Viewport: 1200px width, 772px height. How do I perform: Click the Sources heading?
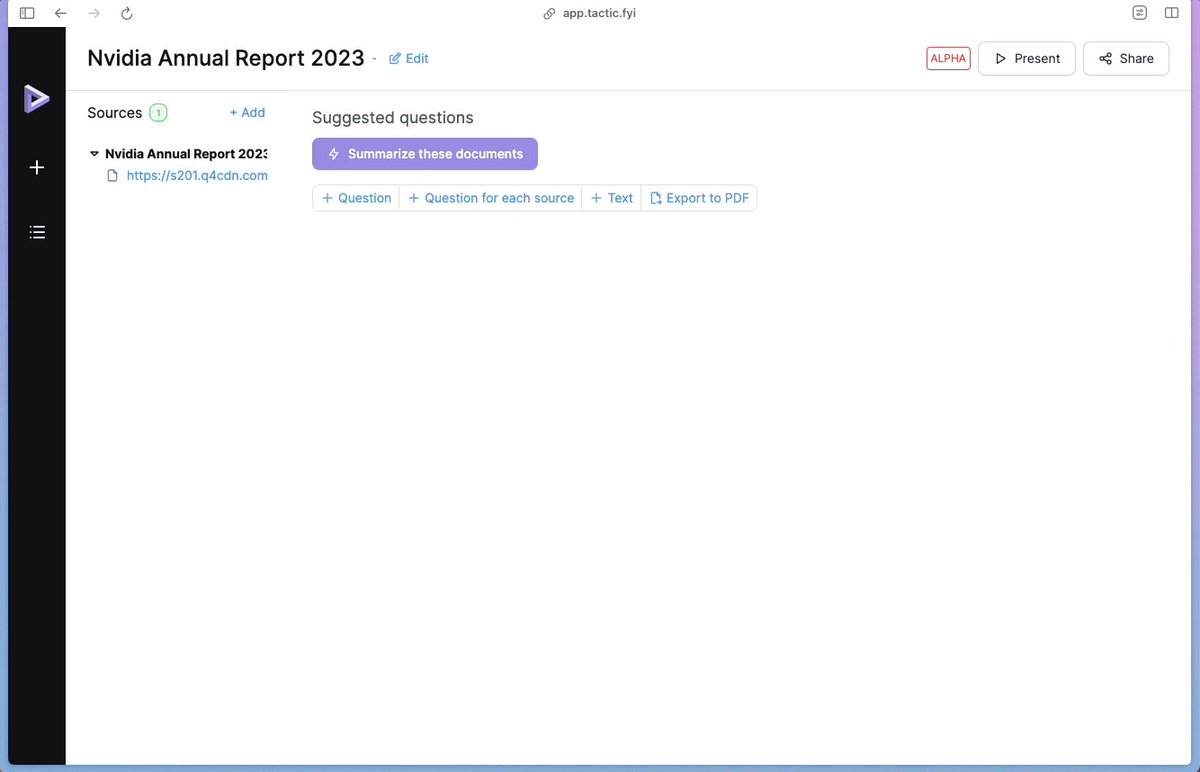point(115,113)
